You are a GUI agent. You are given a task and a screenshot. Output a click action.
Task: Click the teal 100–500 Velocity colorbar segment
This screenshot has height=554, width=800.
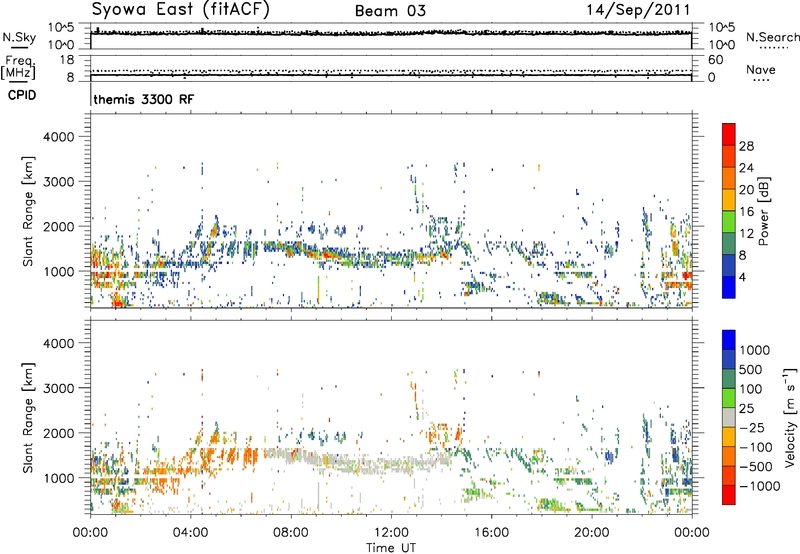coord(729,379)
